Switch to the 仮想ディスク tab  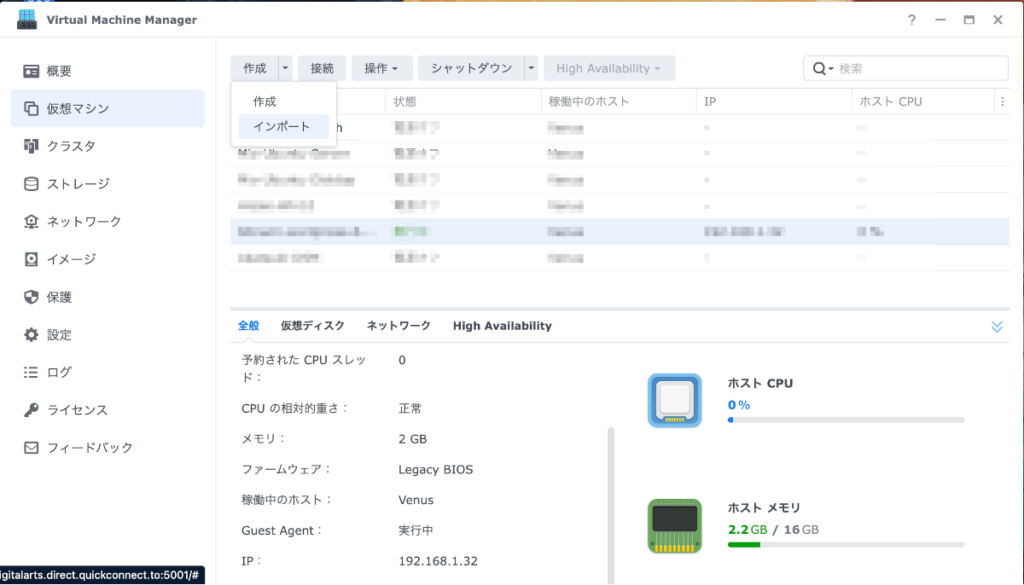click(313, 326)
